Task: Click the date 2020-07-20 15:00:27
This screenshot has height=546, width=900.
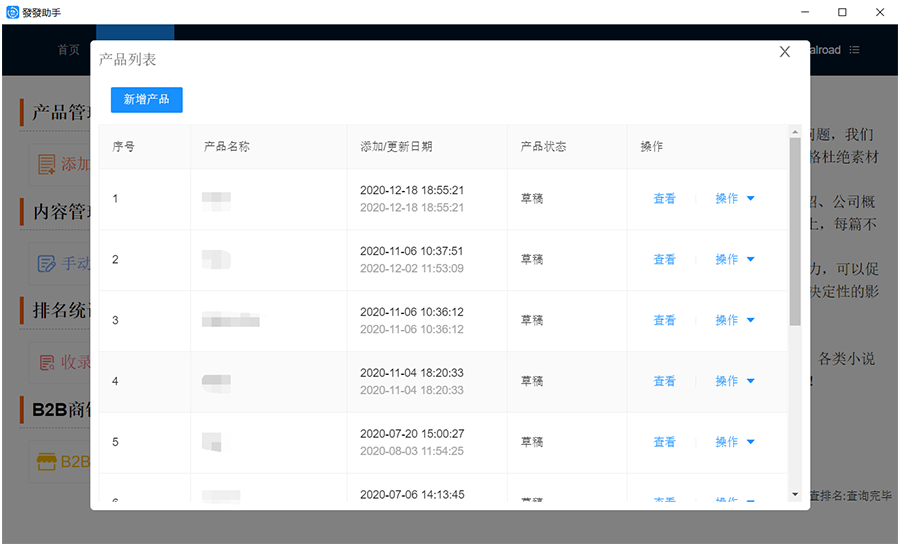Action: (412, 433)
